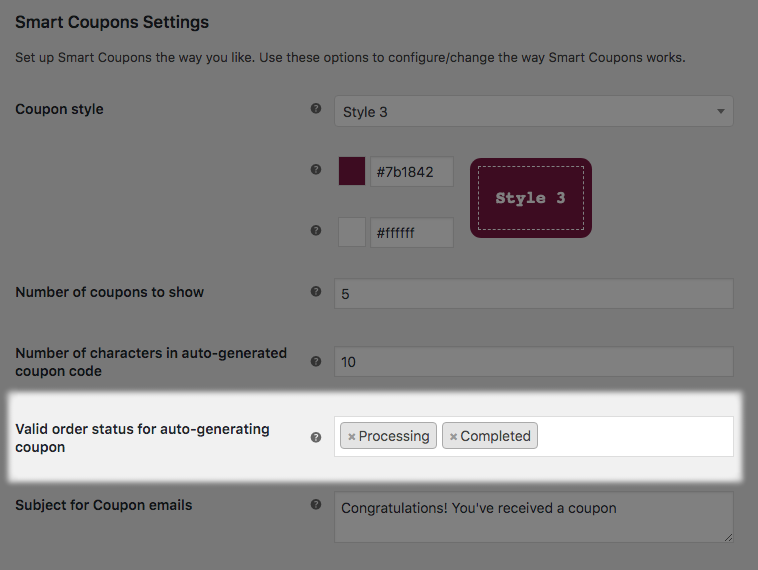
Task: Click the Subject for Coupon emails textarea
Action: 533,517
